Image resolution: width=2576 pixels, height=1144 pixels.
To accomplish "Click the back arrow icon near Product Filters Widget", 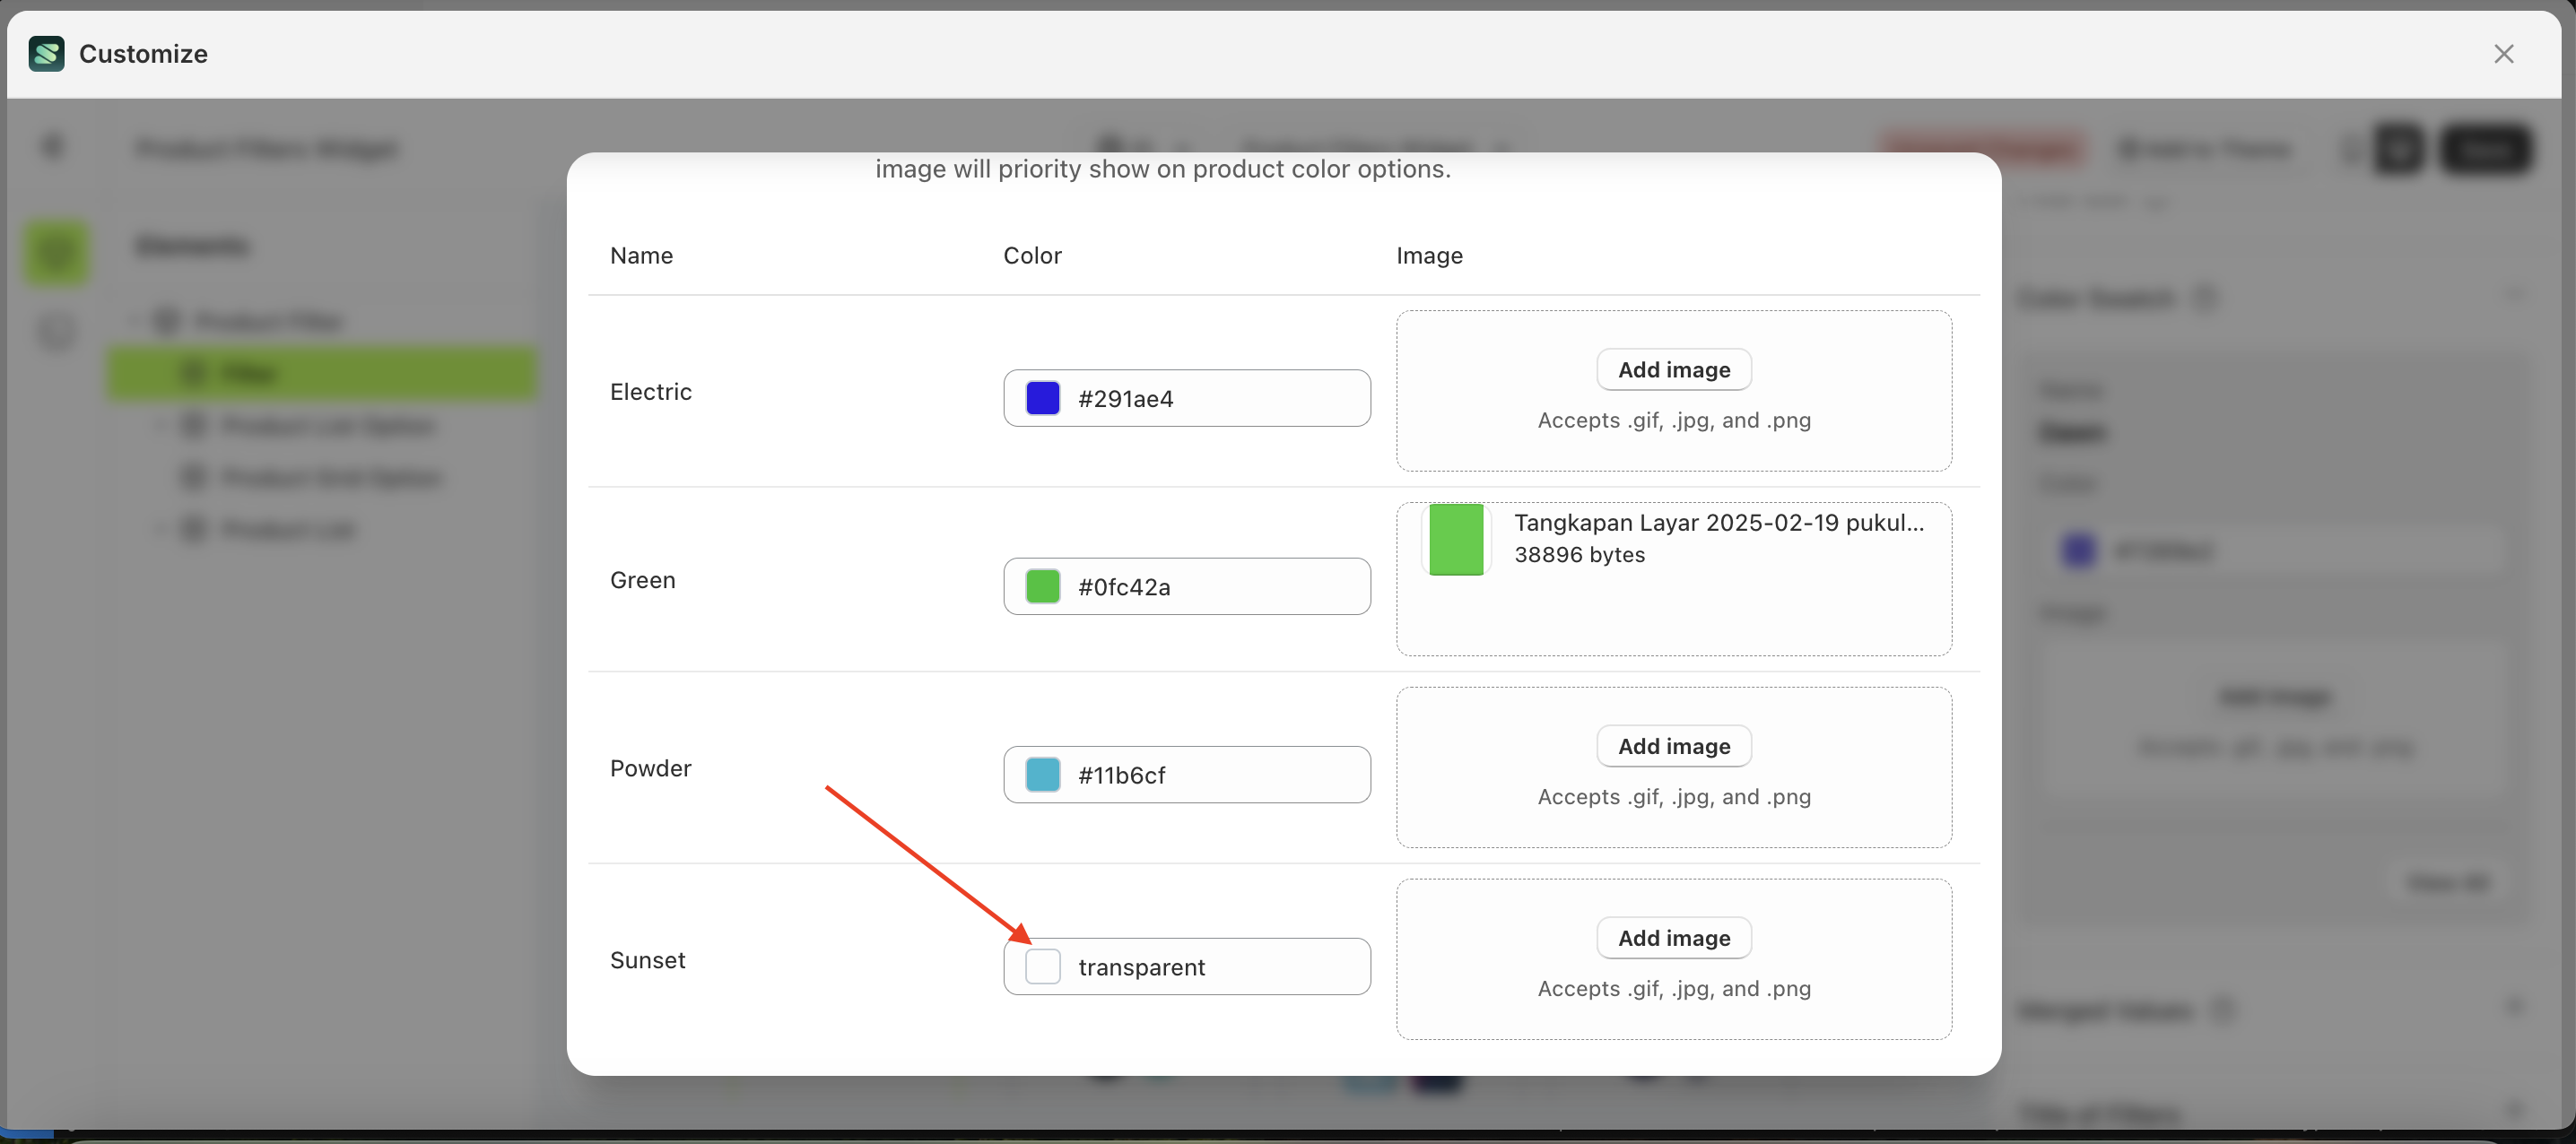I will pyautogui.click(x=53, y=146).
